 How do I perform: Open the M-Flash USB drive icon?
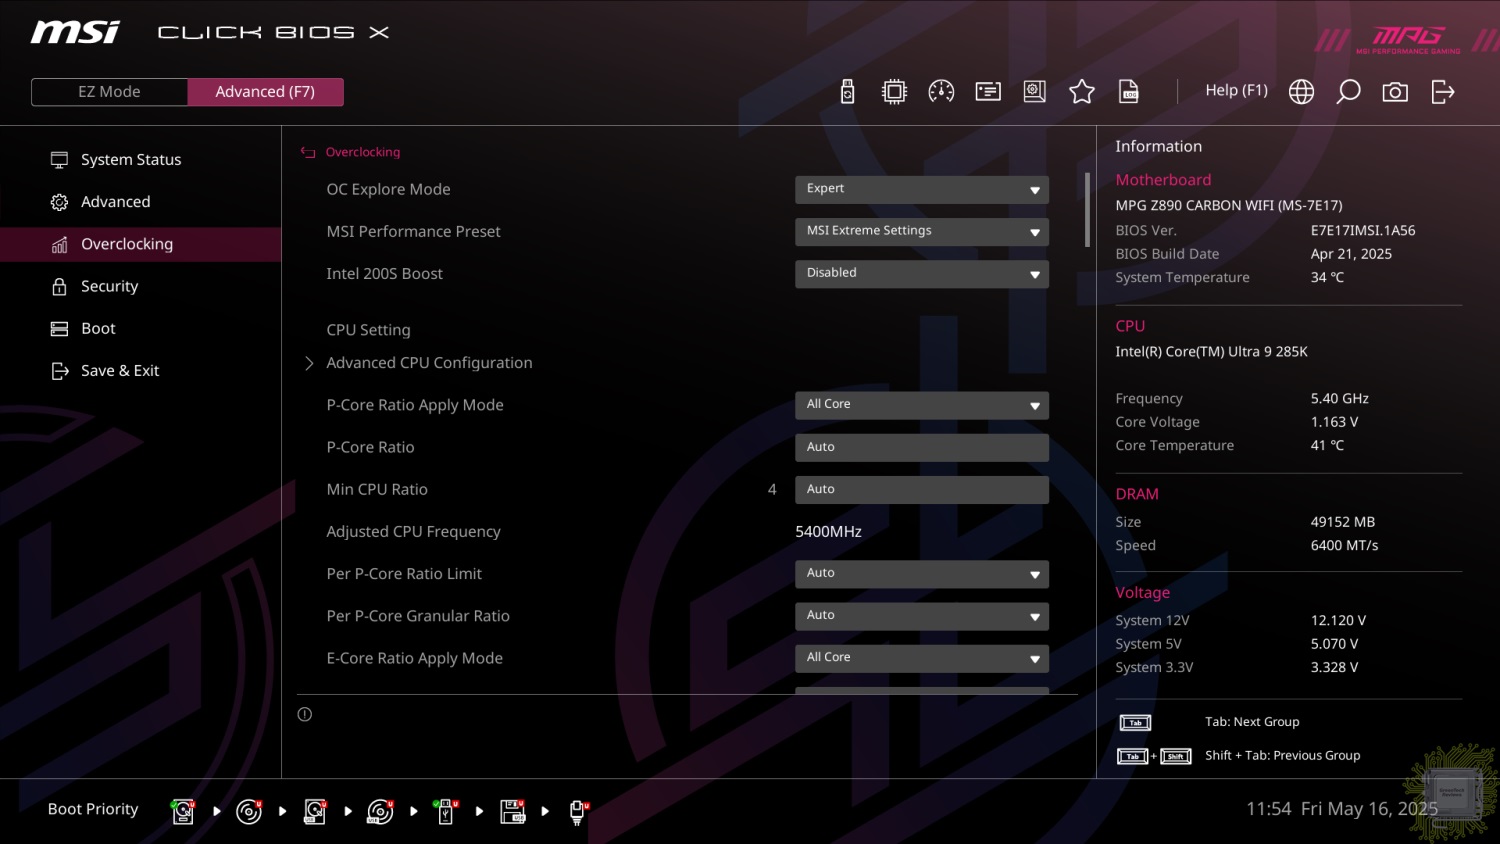tap(847, 92)
